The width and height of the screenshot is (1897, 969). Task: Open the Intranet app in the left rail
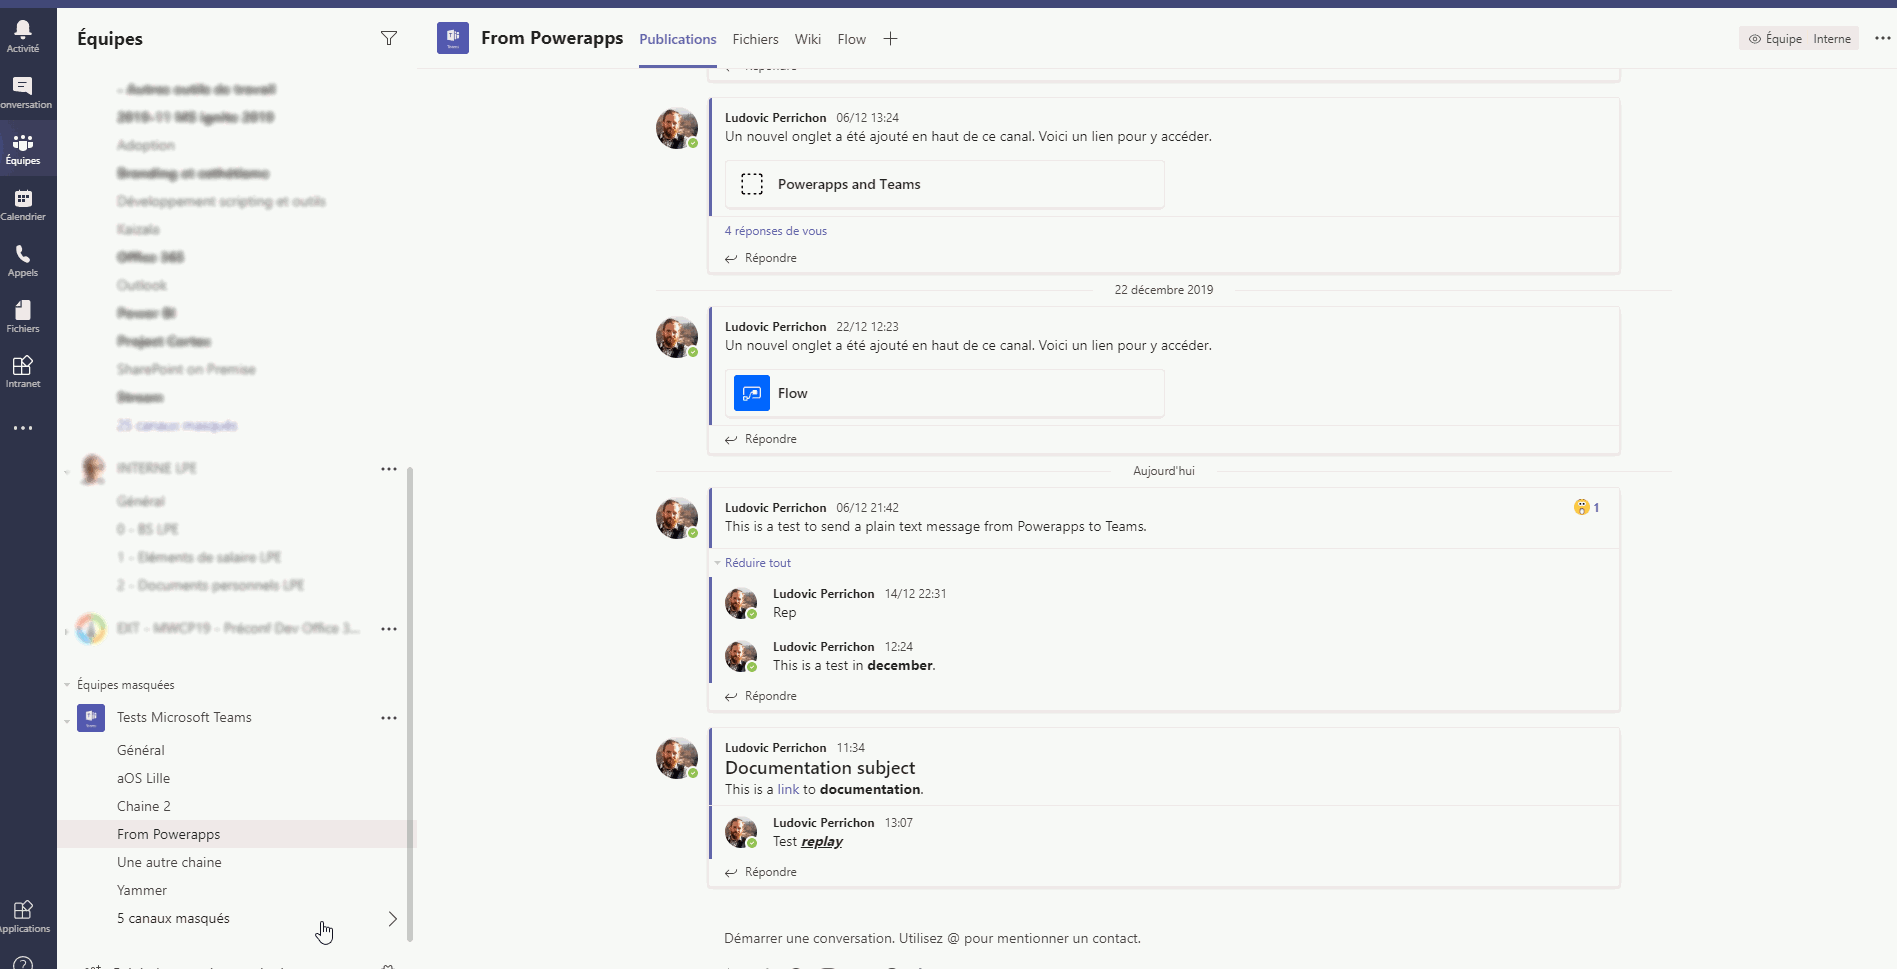[23, 371]
